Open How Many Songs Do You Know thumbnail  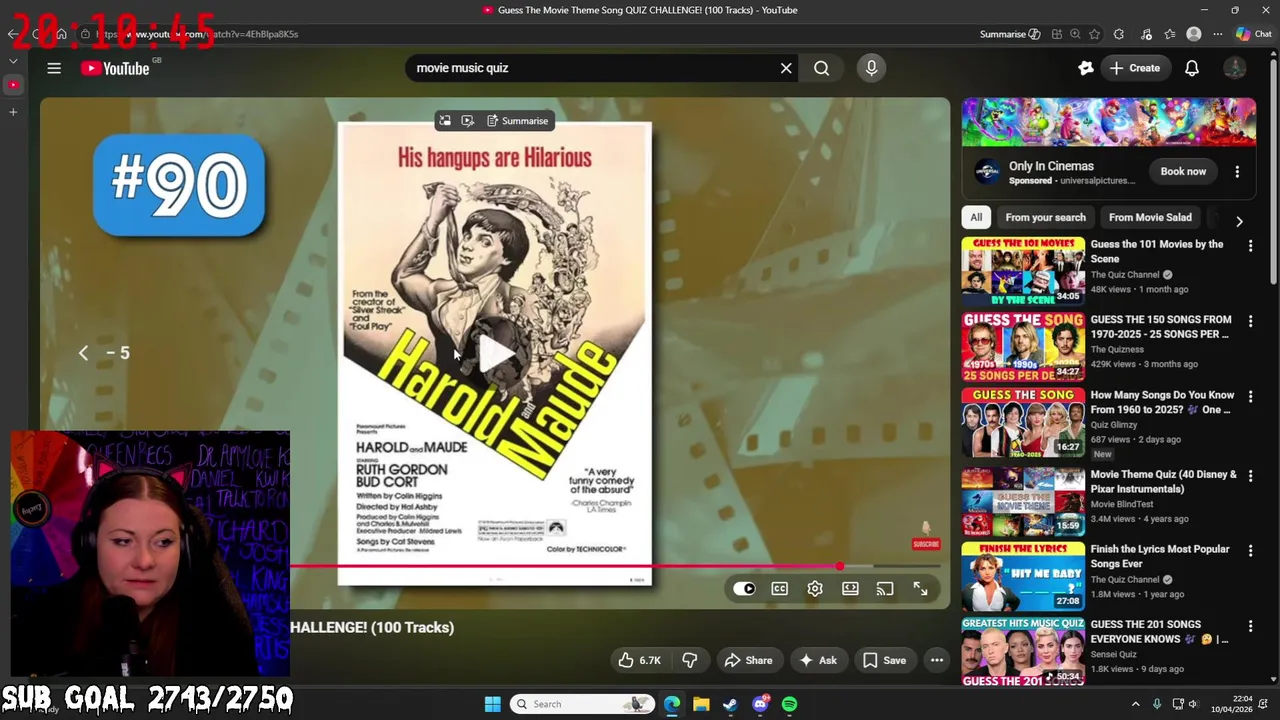tap(1023, 423)
